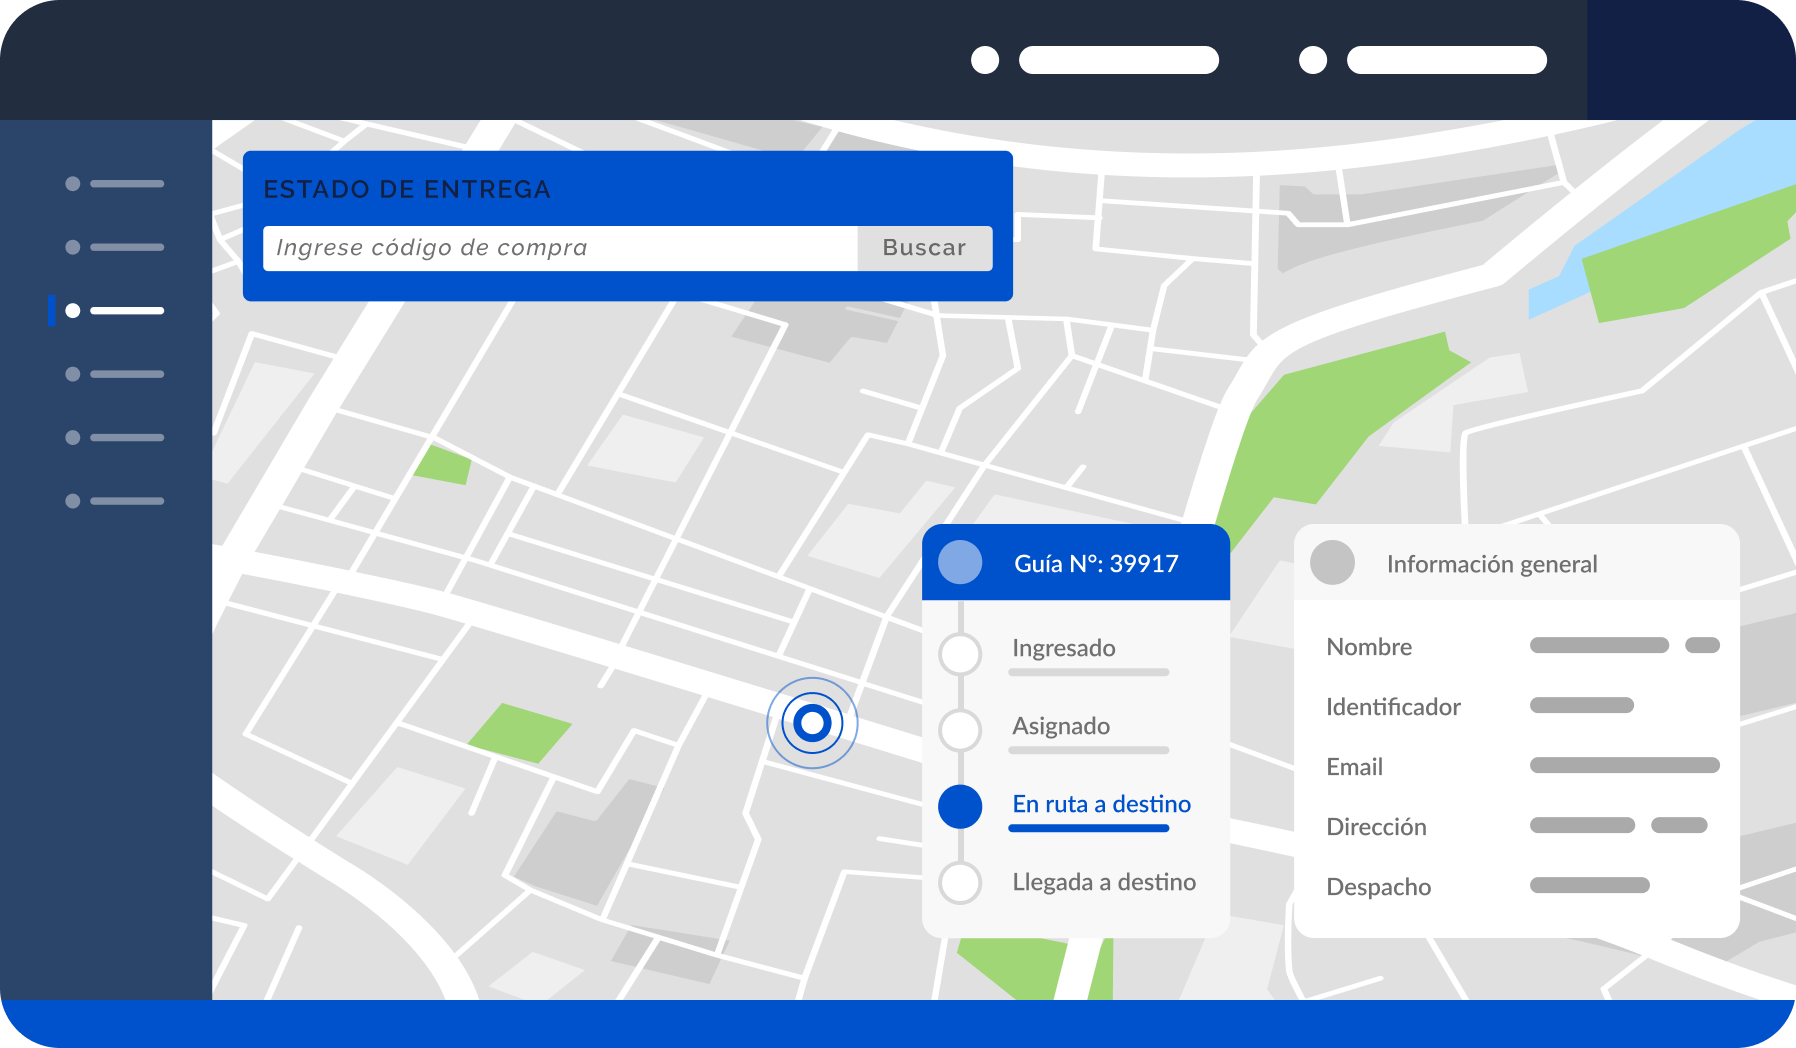Click the Despacho value placeholder bar
Image resolution: width=1796 pixels, height=1048 pixels.
coord(1589,886)
